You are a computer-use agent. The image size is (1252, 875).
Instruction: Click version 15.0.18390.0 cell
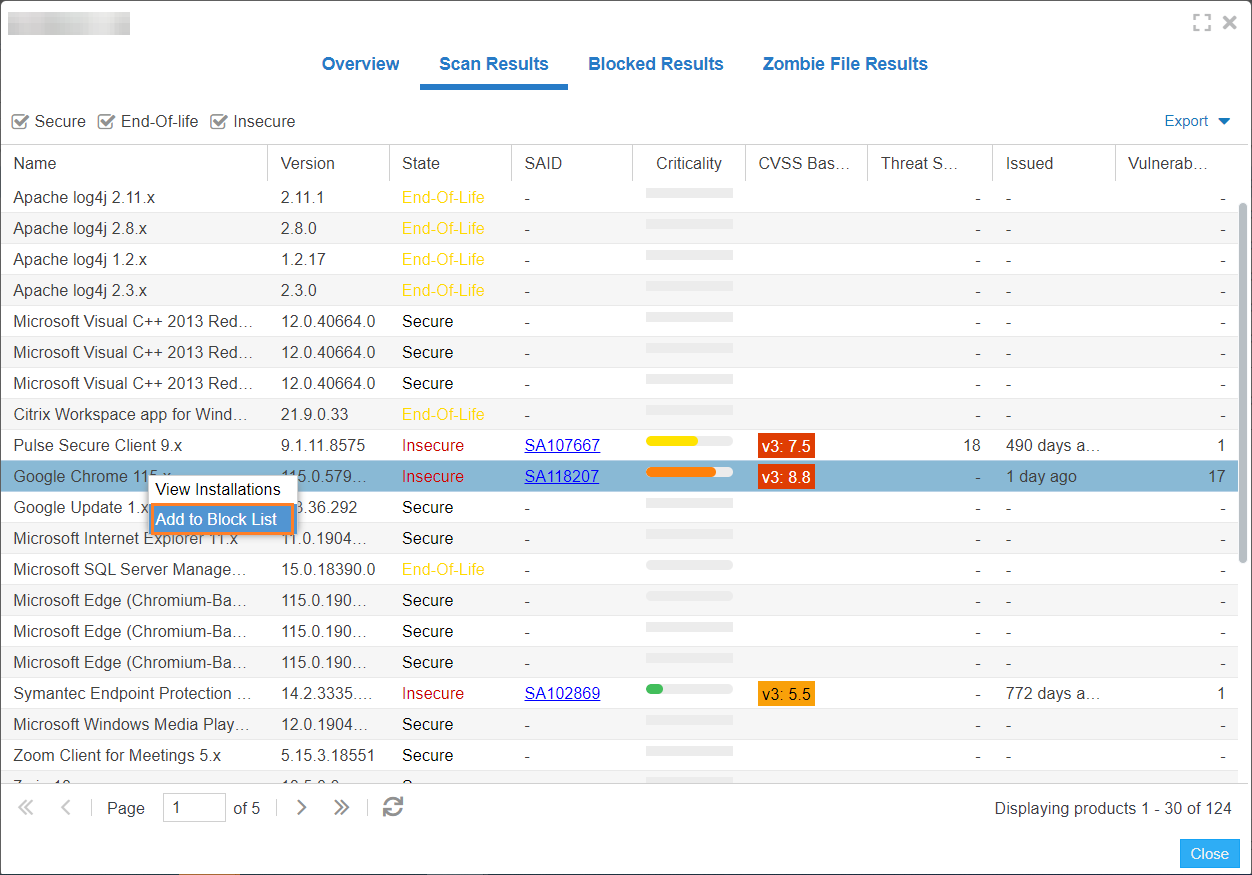pyautogui.click(x=328, y=570)
